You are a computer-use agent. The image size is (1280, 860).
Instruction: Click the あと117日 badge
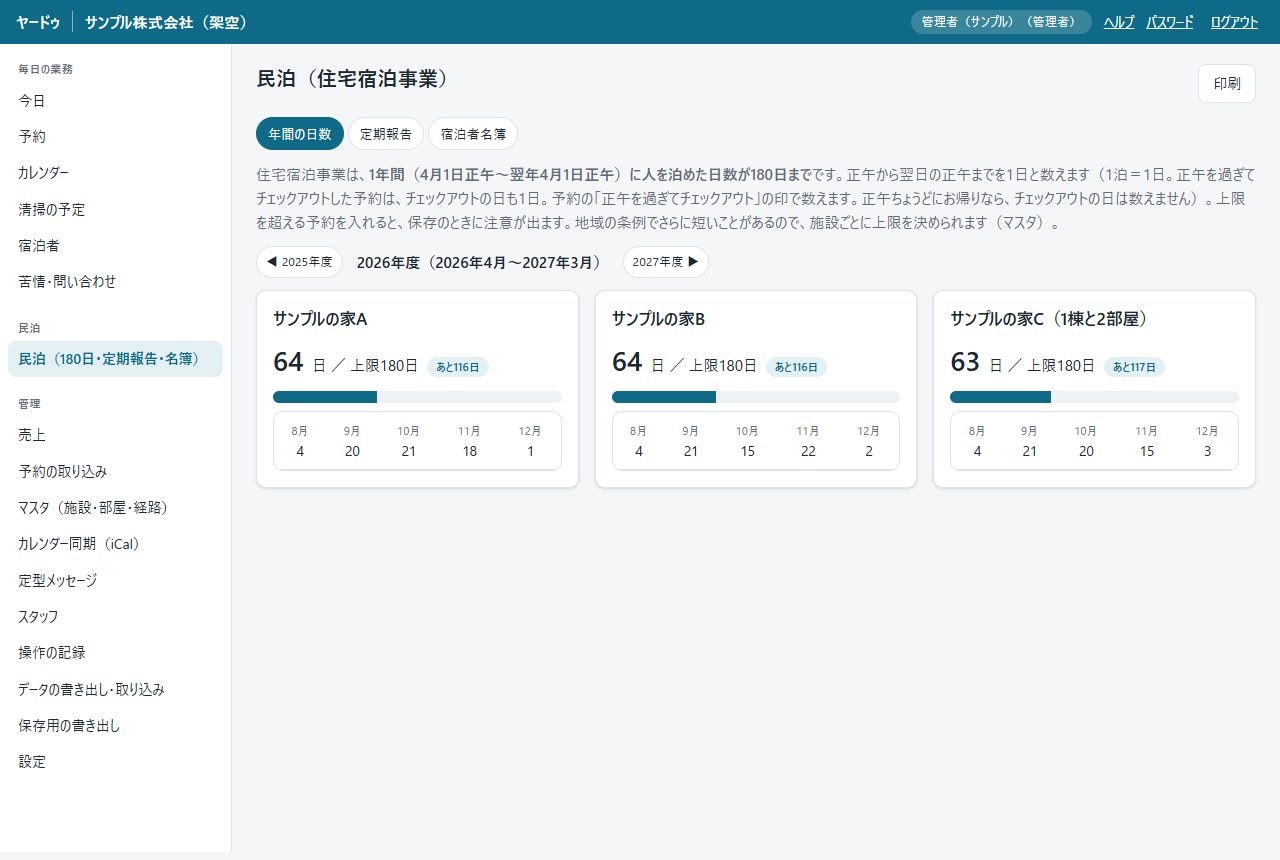coord(1134,367)
